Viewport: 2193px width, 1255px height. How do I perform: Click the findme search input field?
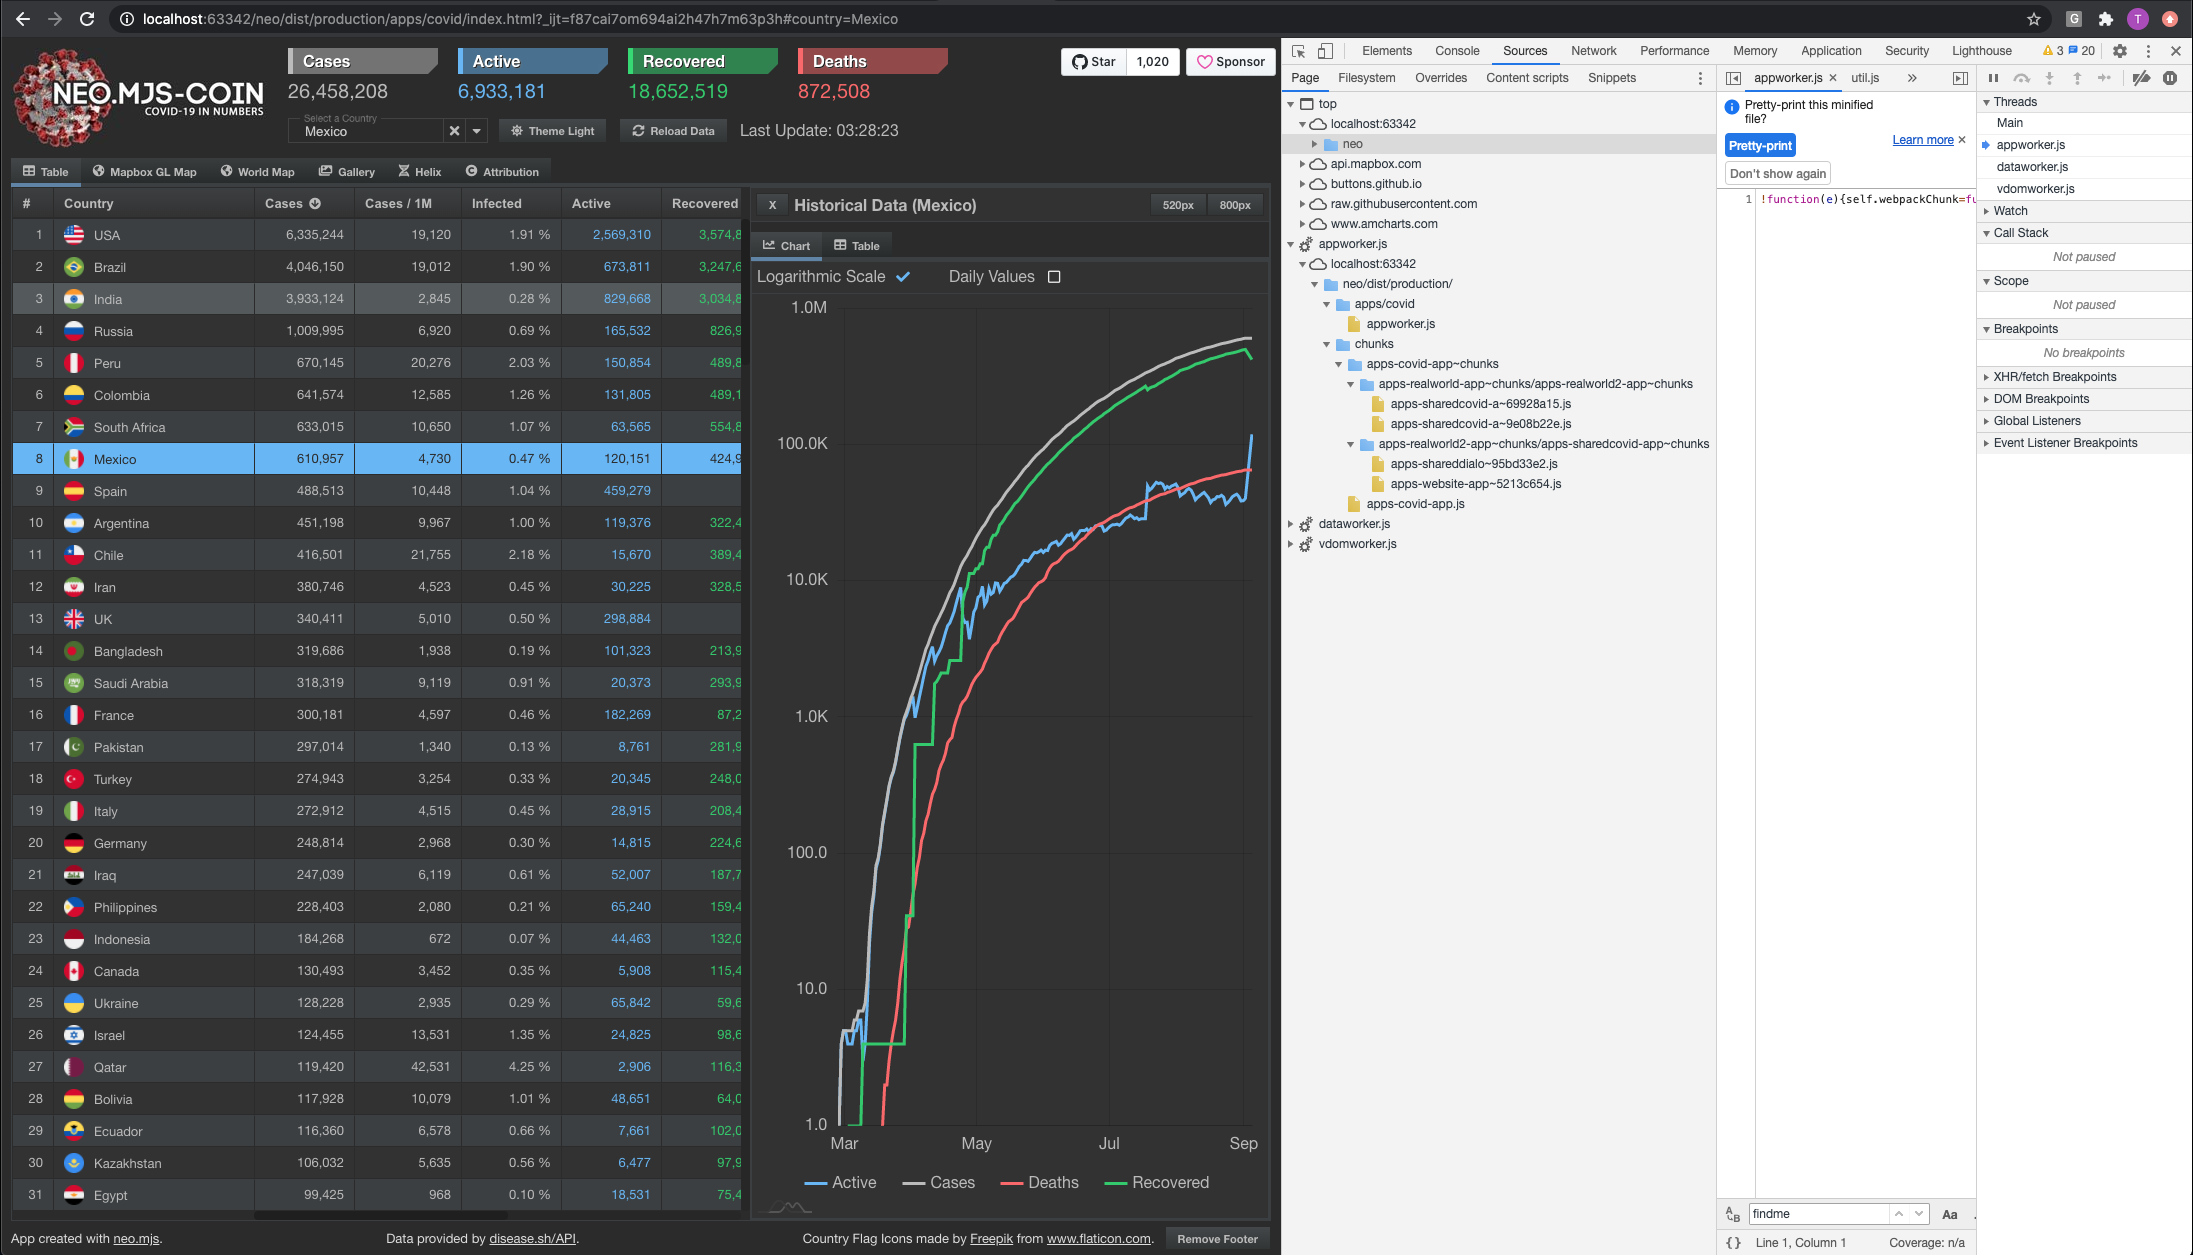coord(1817,1214)
